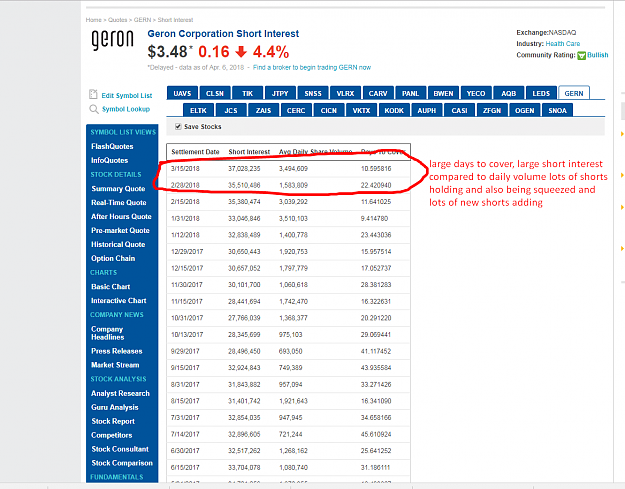Switch to the CERC symbol tab
Image resolution: width=625 pixels, height=489 pixels.
tap(296, 110)
